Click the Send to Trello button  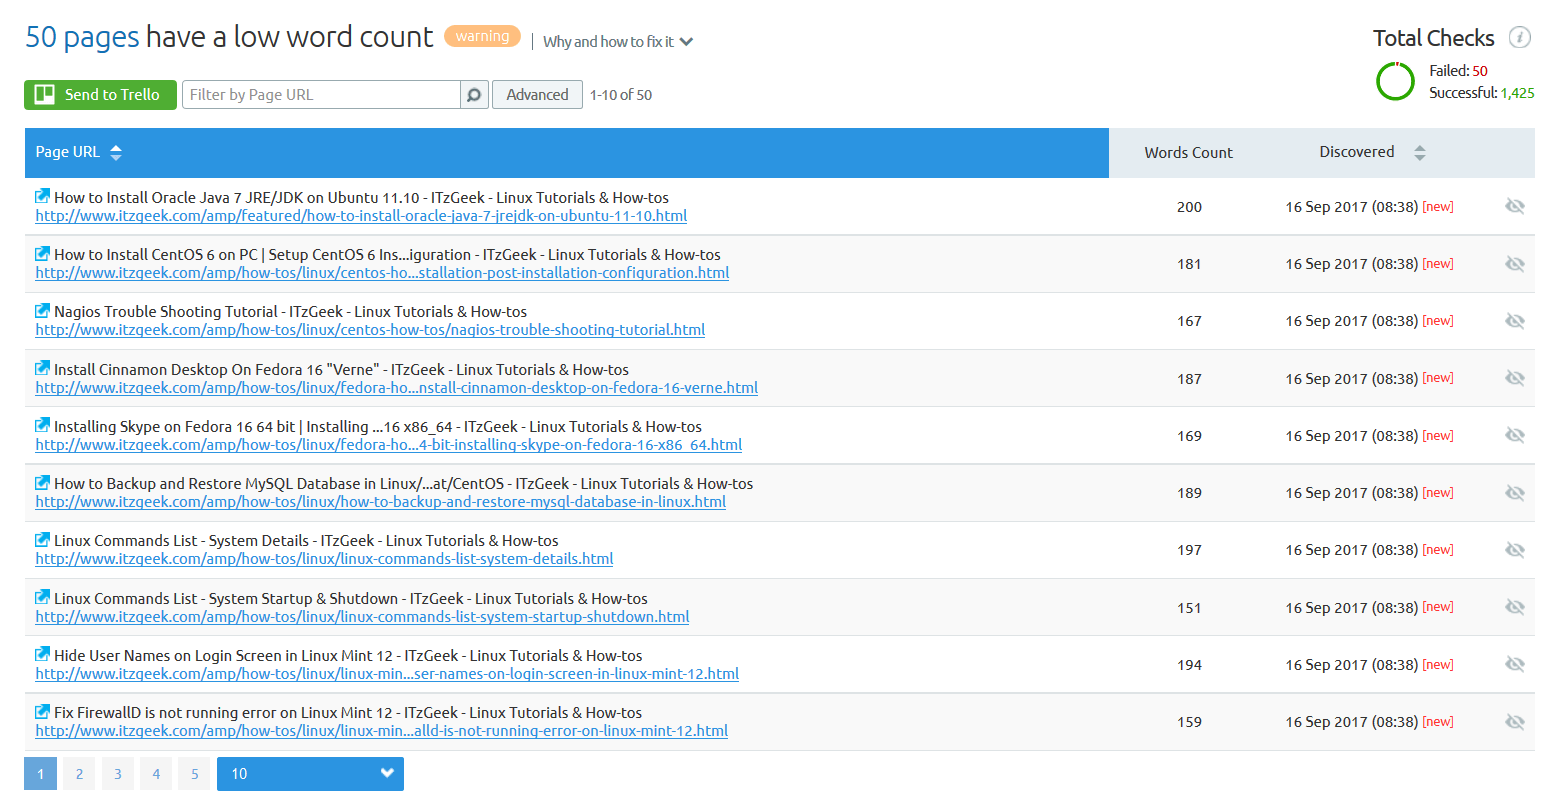pos(100,95)
